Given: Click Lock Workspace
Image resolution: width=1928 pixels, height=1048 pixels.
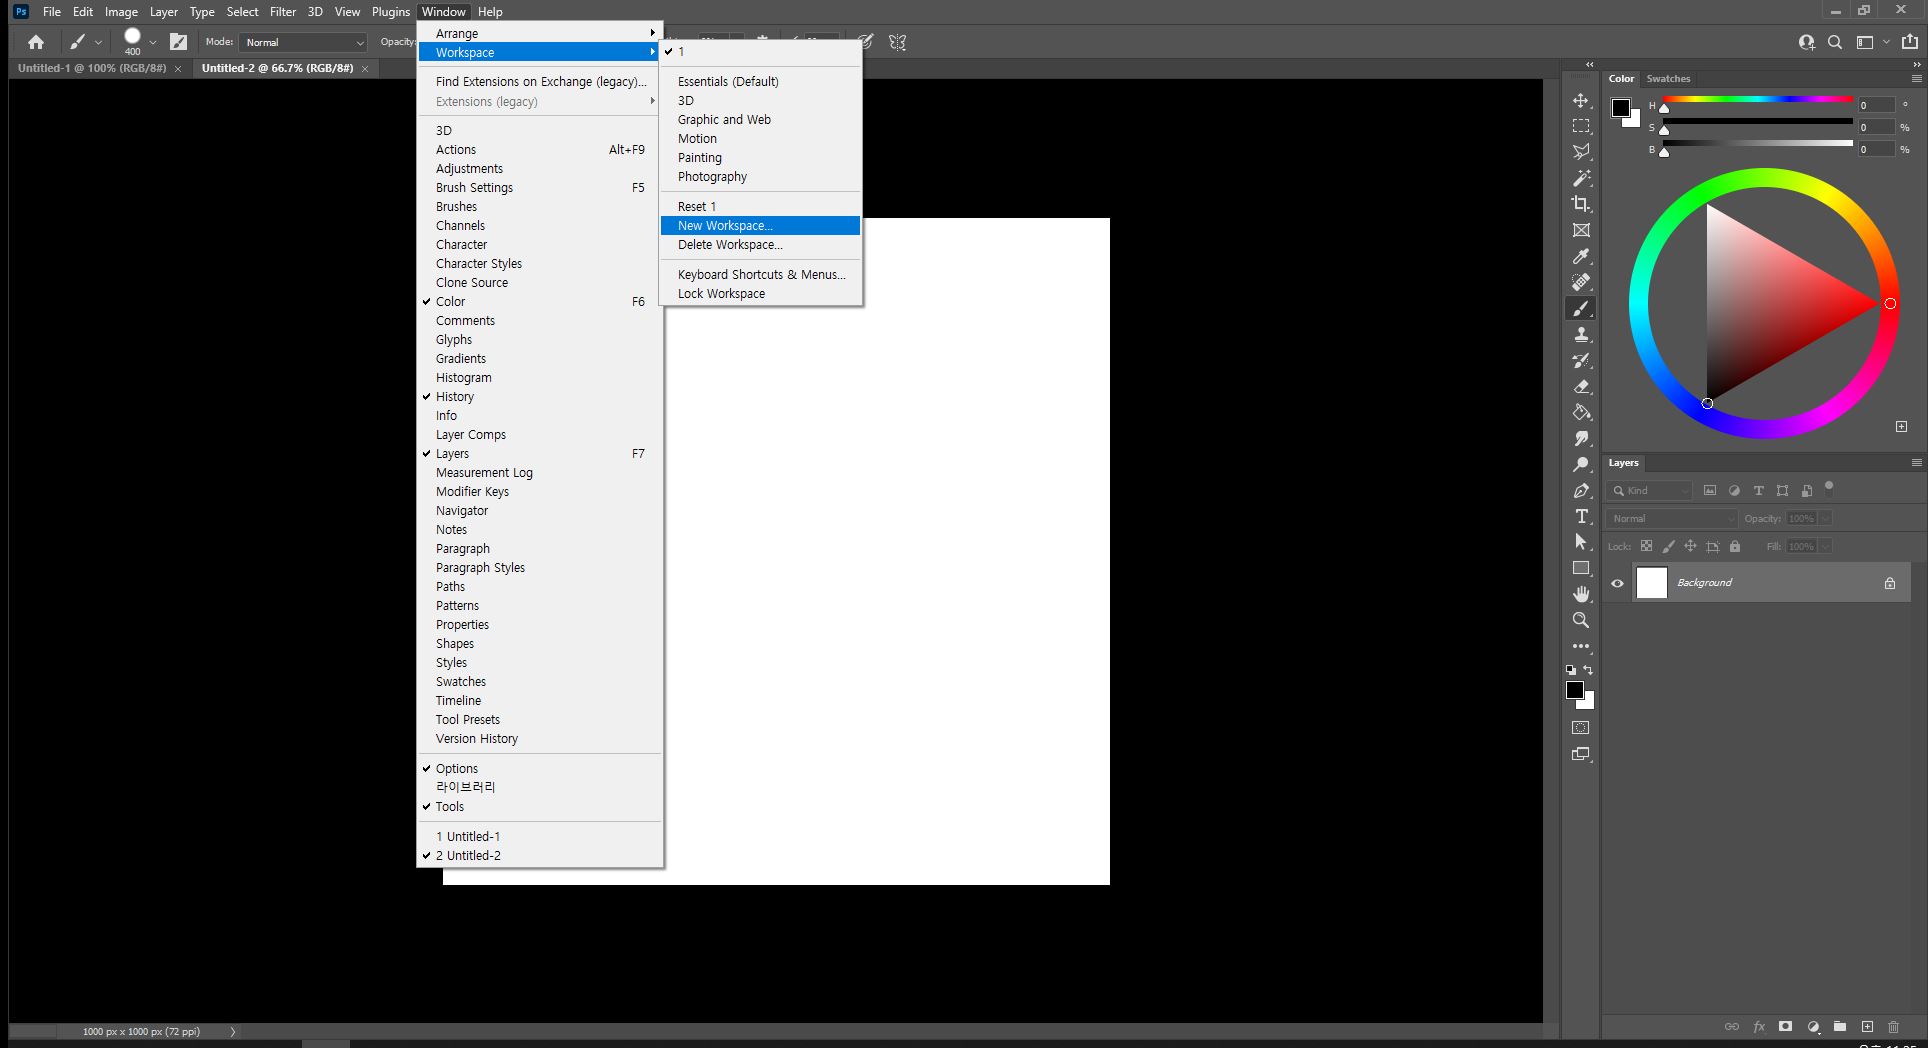Looking at the screenshot, I should click(760, 293).
